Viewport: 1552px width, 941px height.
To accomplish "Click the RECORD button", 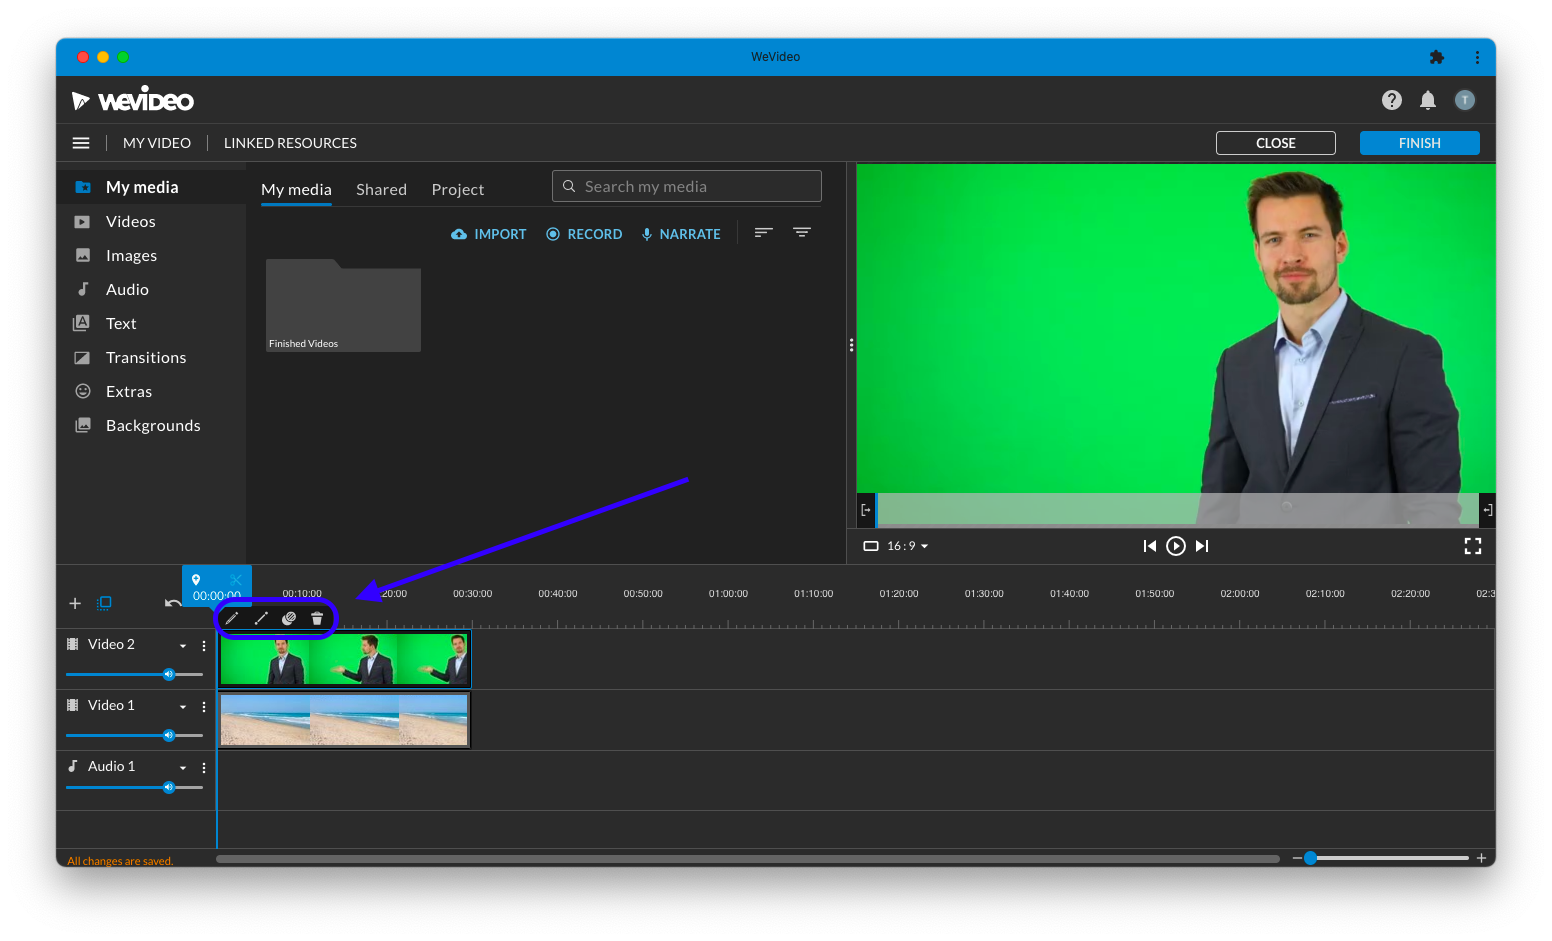I will [584, 234].
